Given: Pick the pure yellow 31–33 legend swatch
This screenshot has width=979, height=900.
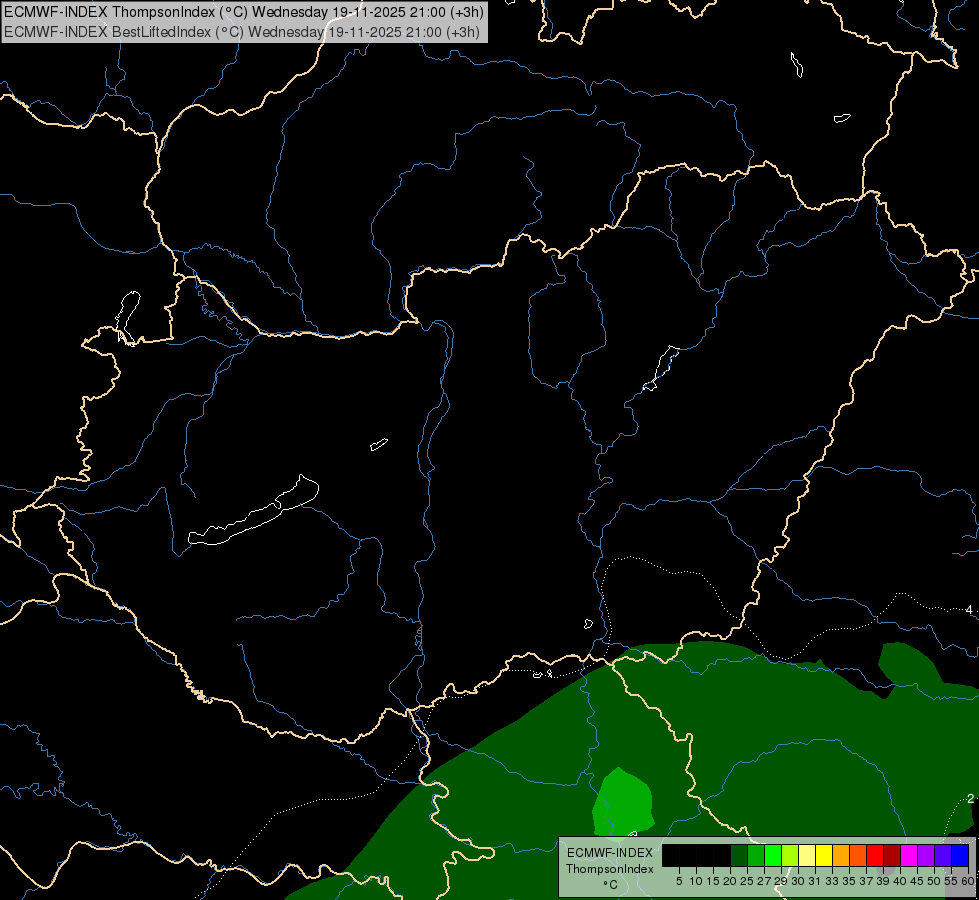Looking at the screenshot, I should point(824,856).
